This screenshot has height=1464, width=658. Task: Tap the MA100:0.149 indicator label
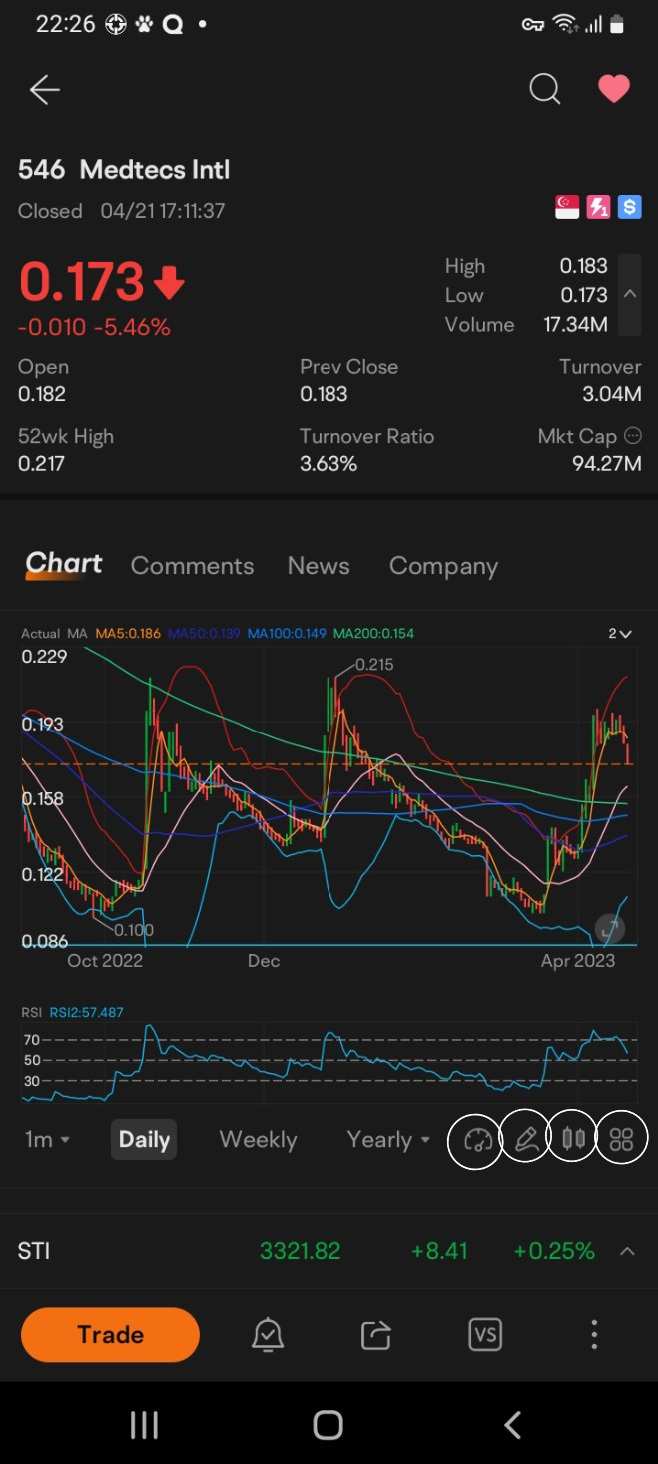pos(287,634)
